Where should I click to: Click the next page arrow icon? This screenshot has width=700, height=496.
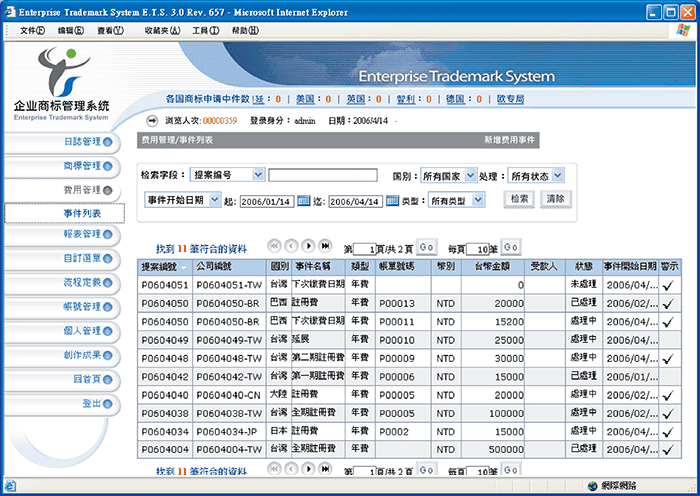click(x=307, y=246)
